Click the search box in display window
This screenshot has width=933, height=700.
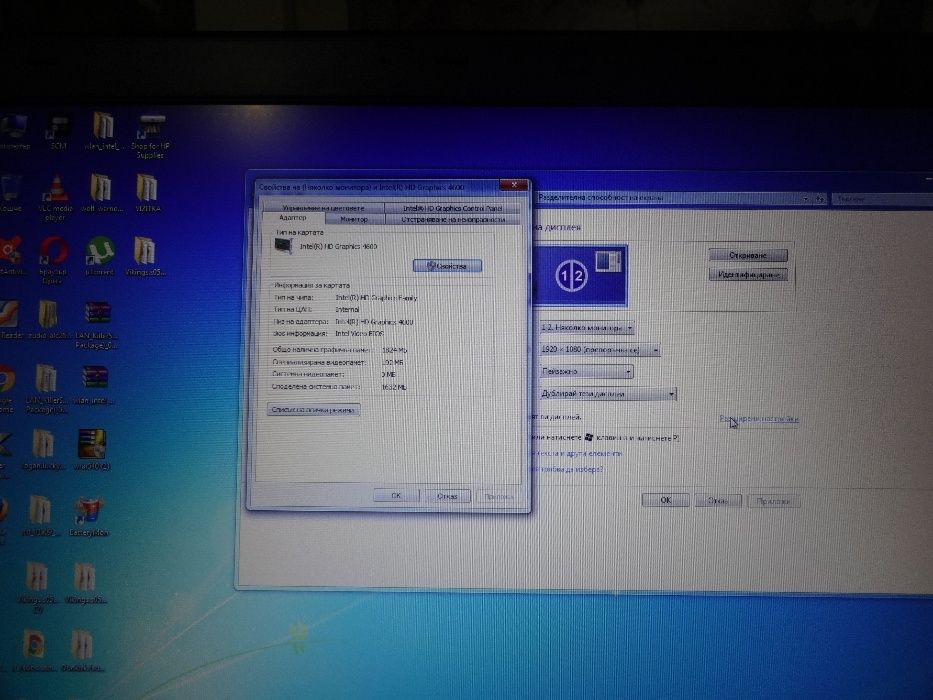click(882, 199)
